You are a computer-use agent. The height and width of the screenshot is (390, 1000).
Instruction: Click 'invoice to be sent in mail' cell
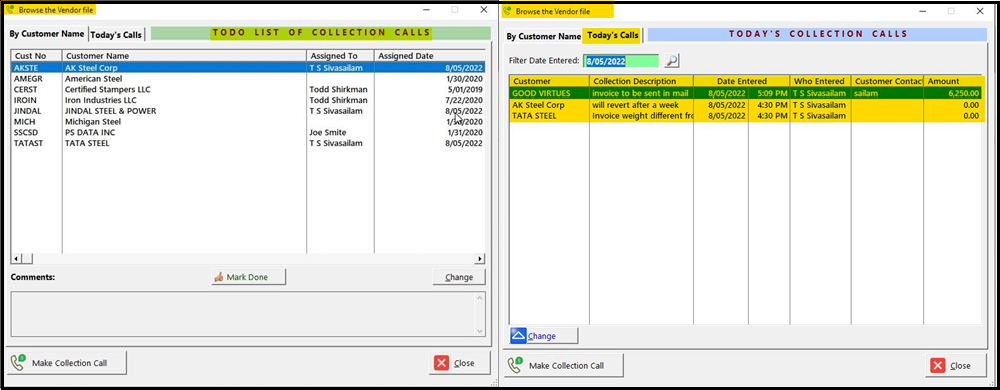[641, 94]
